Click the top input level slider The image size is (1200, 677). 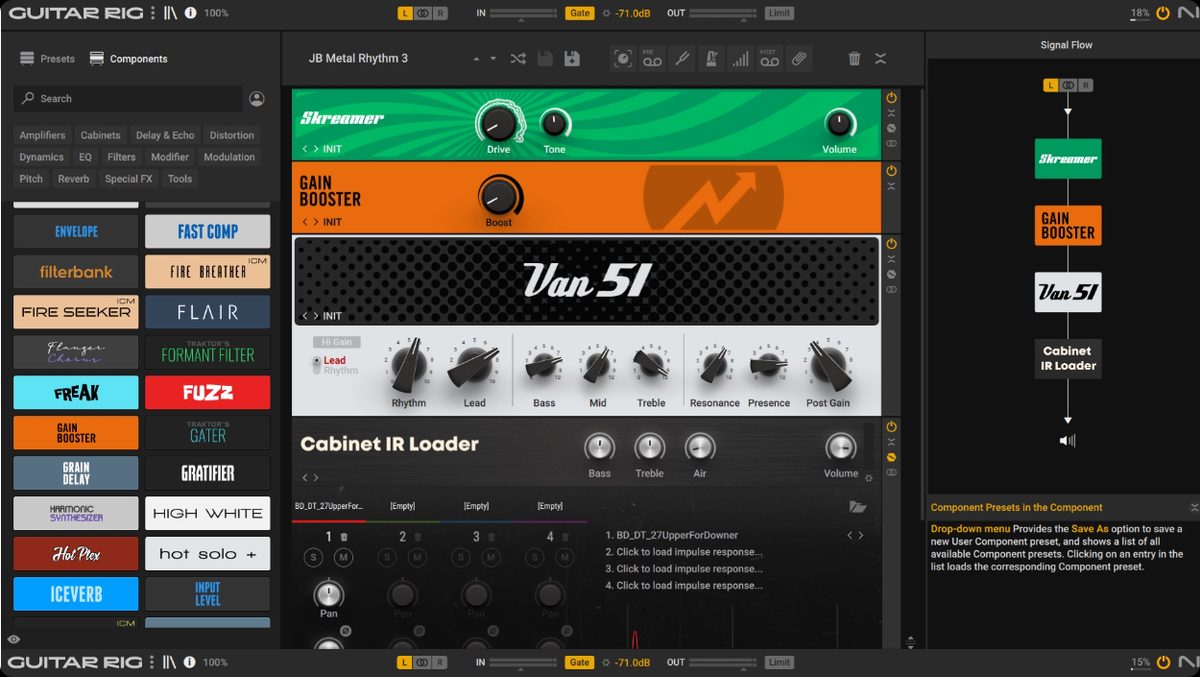(523, 13)
